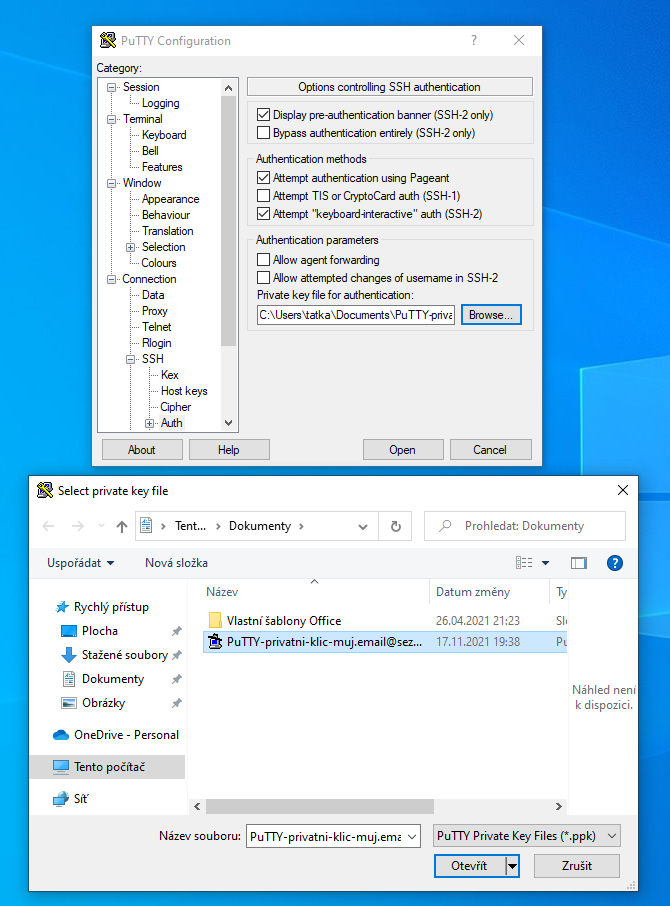Image resolution: width=670 pixels, height=906 pixels.
Task: Click Rychlý přístup star icon
Action: coord(62,607)
